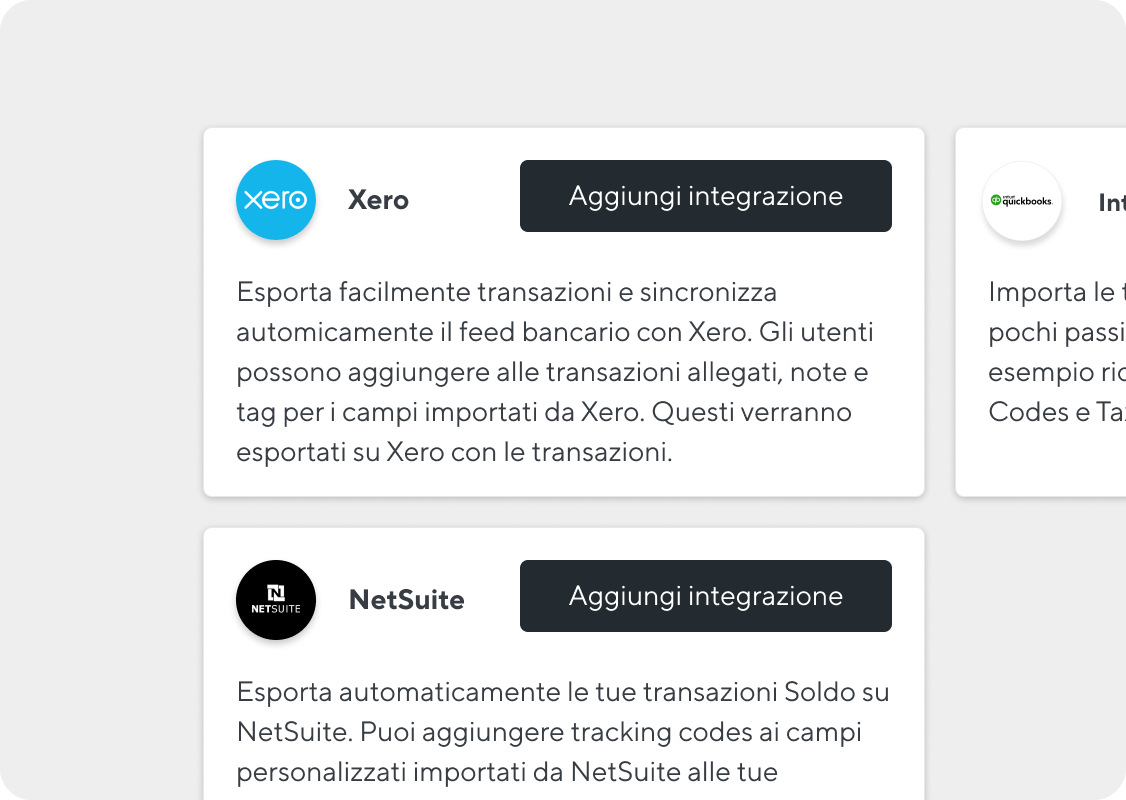This screenshot has width=1126, height=800.
Task: Click the QuickBooks logo icon
Action: click(x=1021, y=201)
